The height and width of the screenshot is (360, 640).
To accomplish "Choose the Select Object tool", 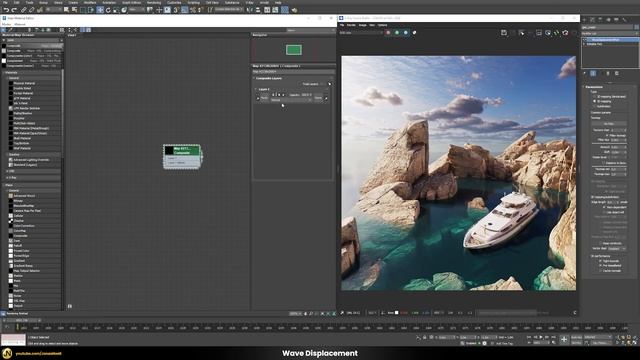I will pyautogui.click(x=66, y=10).
